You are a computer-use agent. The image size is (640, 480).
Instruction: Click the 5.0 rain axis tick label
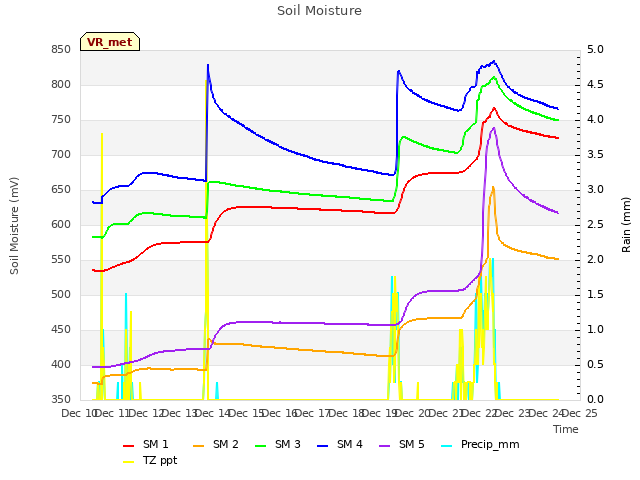[595, 50]
